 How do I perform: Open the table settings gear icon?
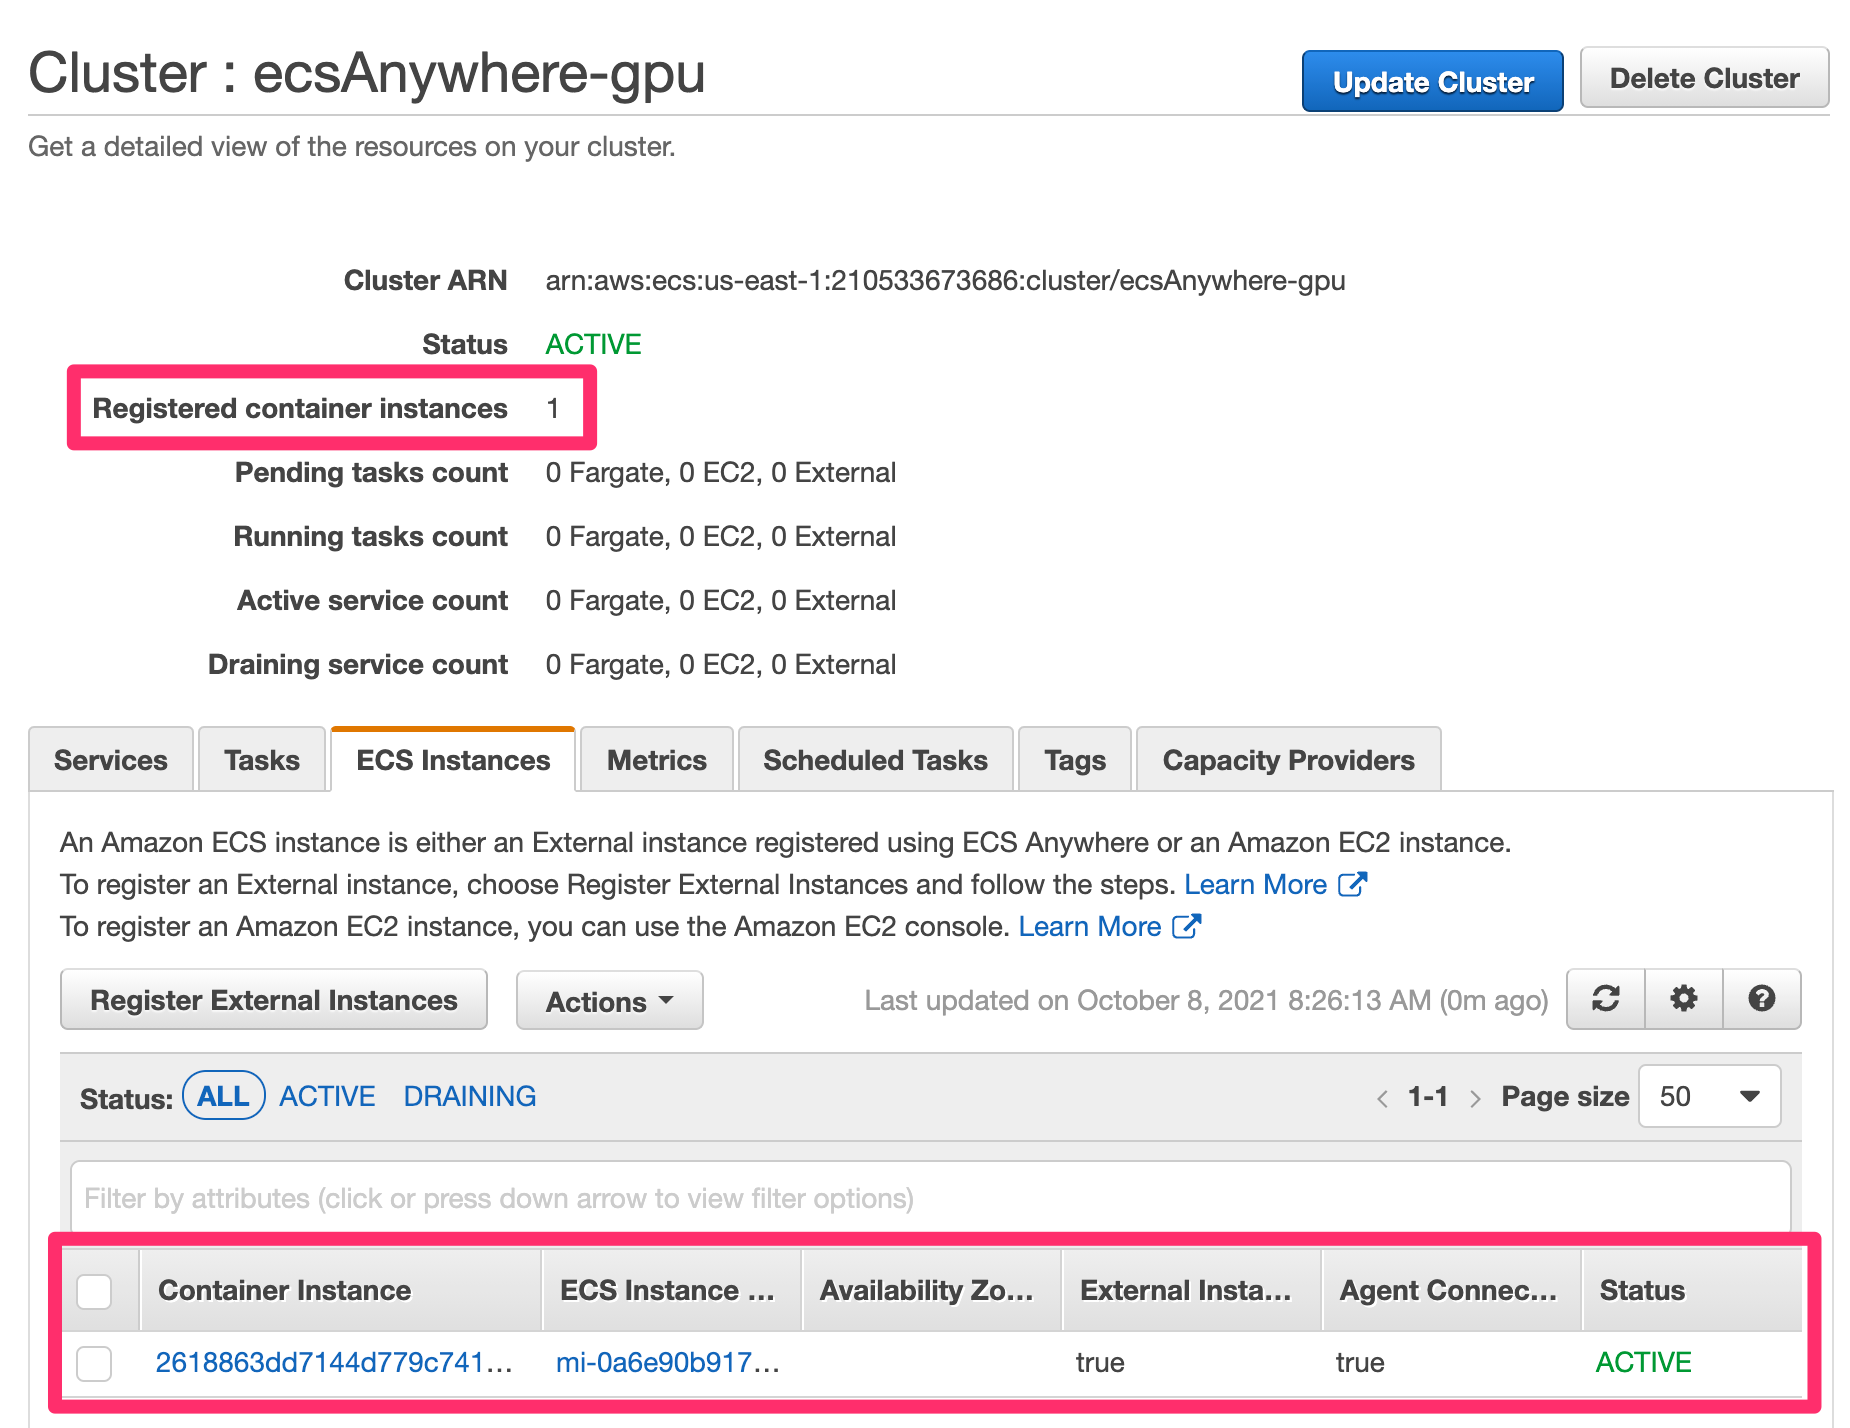click(x=1684, y=999)
